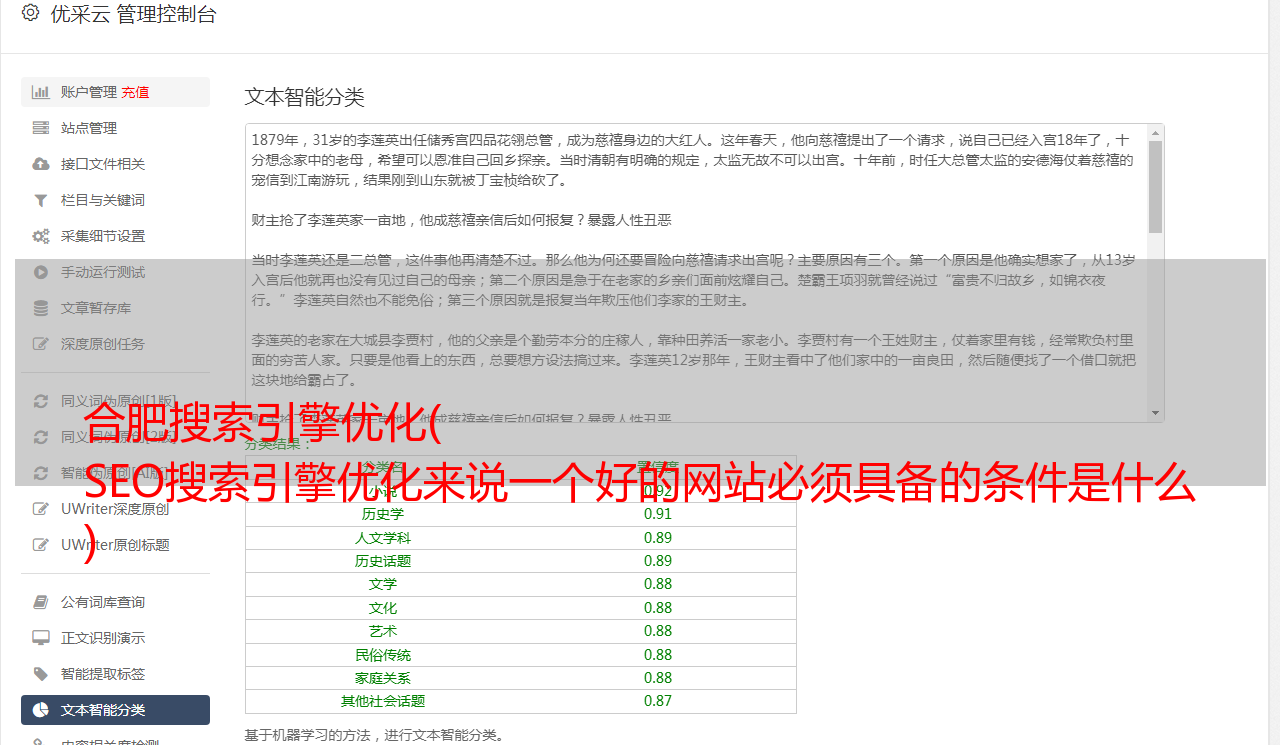
Task: Click the pie chart icon for 文本智能分类
Action: [41, 710]
